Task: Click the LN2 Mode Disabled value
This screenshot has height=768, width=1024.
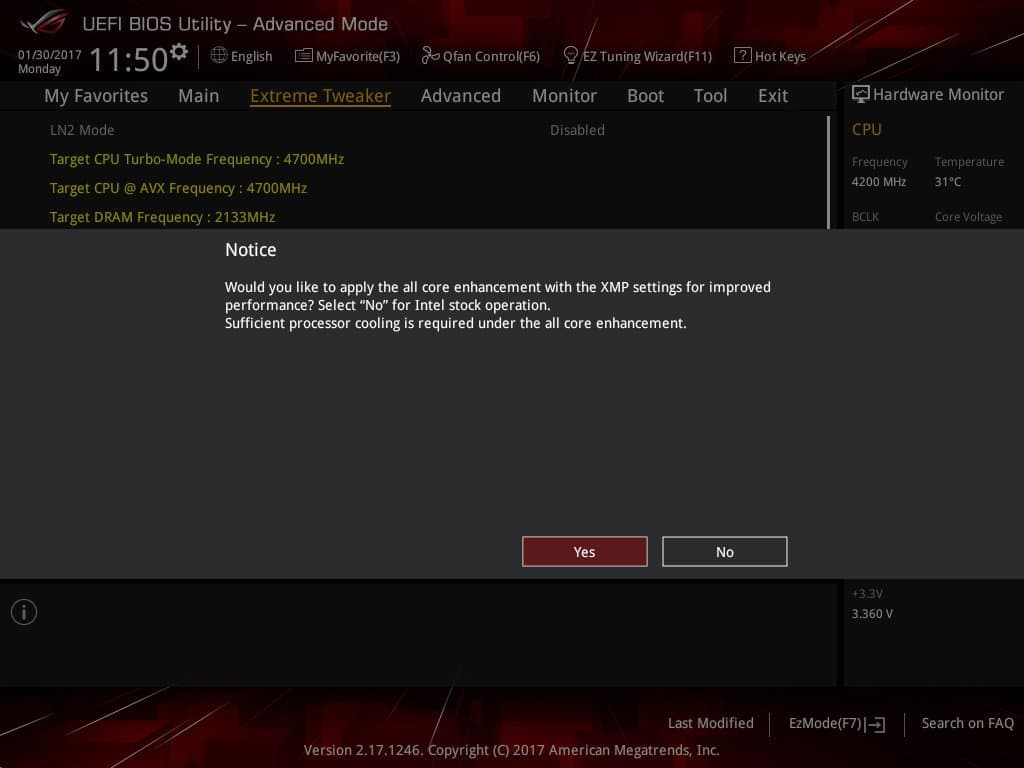Action: (577, 130)
